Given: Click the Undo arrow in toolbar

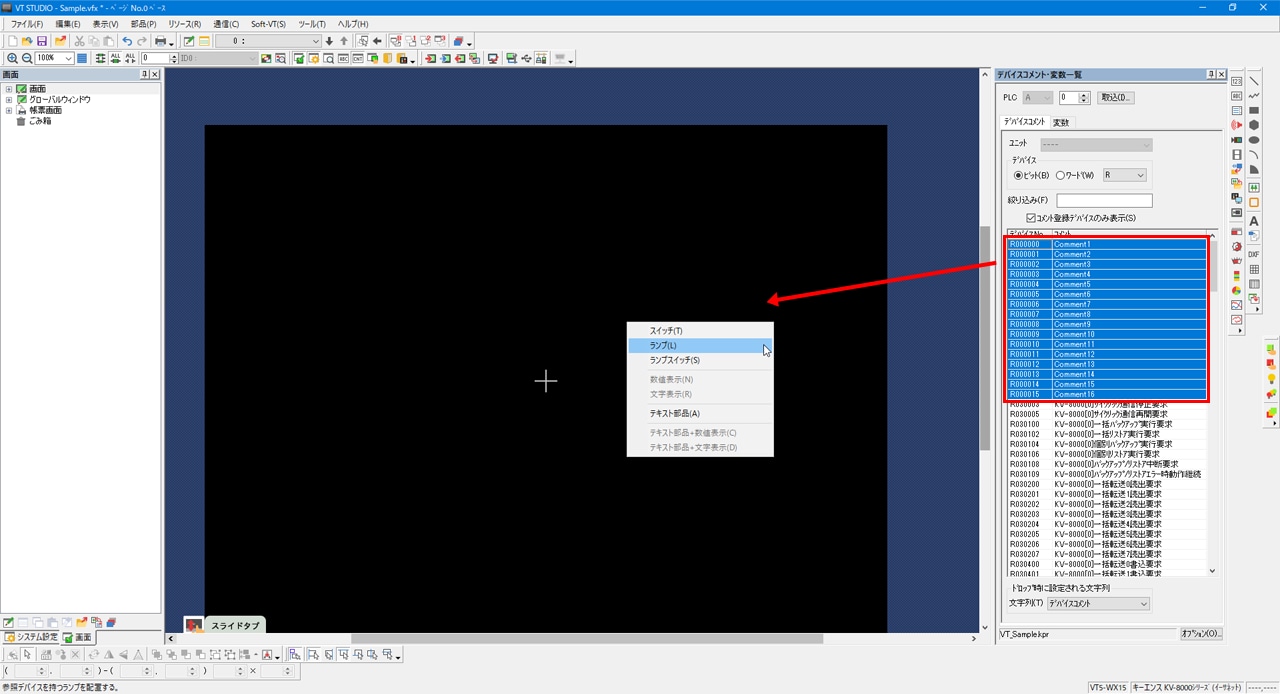Looking at the screenshot, I should pyautogui.click(x=127, y=41).
